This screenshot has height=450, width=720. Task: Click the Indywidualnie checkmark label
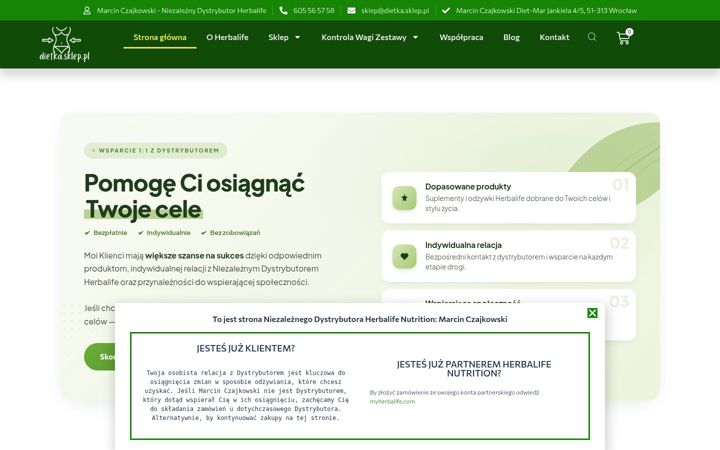click(164, 233)
